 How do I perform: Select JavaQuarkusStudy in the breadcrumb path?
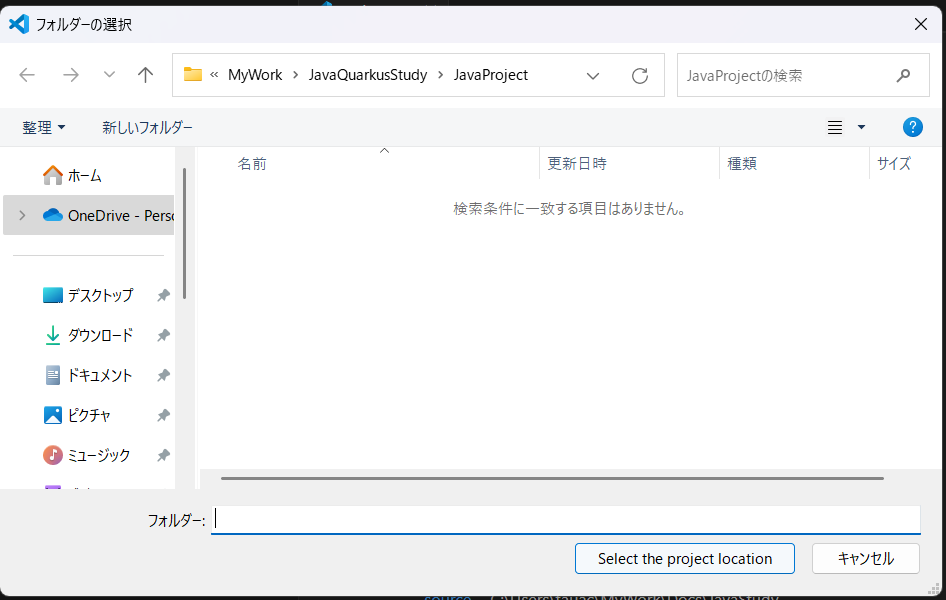368,75
